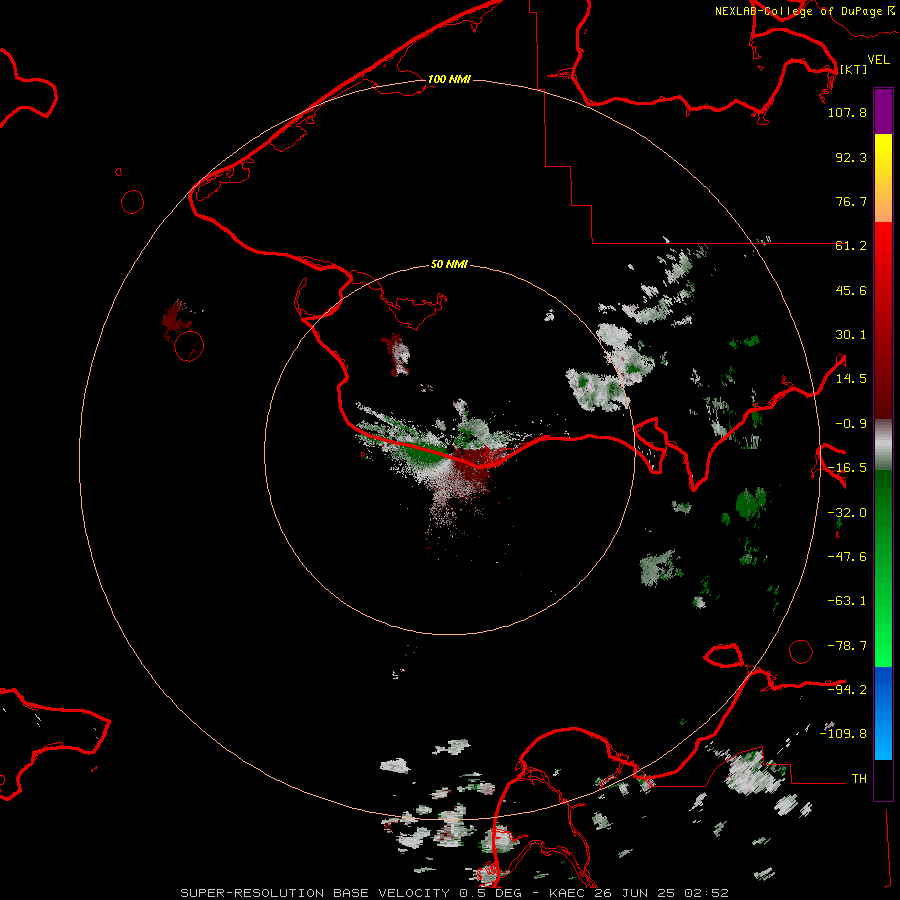The height and width of the screenshot is (900, 900).
Task: Click the 92.3 legend value
Action: pos(851,157)
